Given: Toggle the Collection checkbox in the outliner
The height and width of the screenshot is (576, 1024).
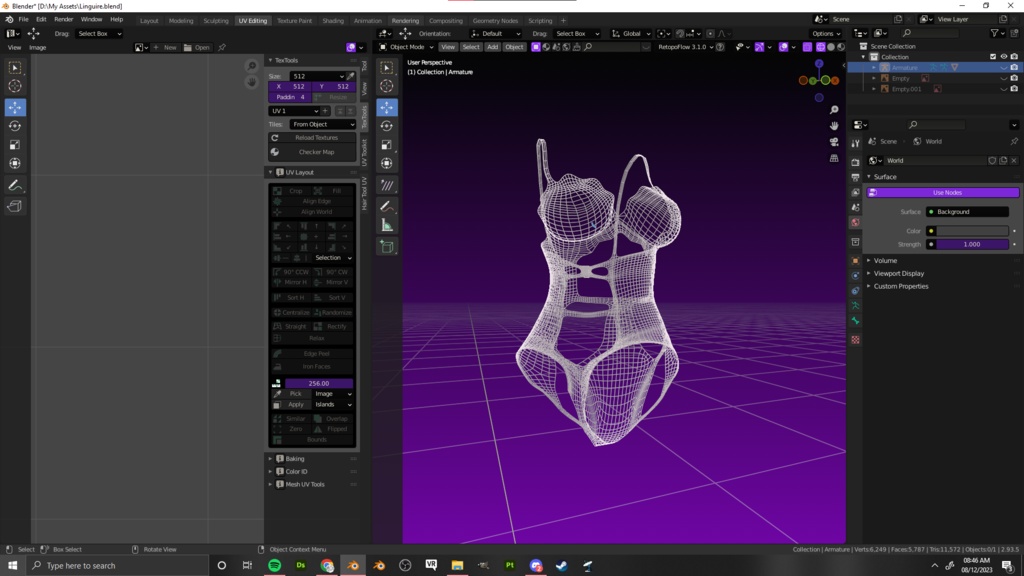Looking at the screenshot, I should coord(993,56).
